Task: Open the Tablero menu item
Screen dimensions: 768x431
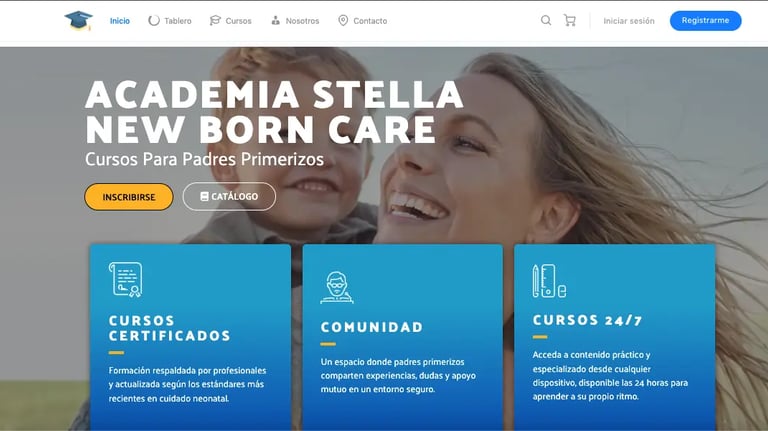Action: click(170, 21)
